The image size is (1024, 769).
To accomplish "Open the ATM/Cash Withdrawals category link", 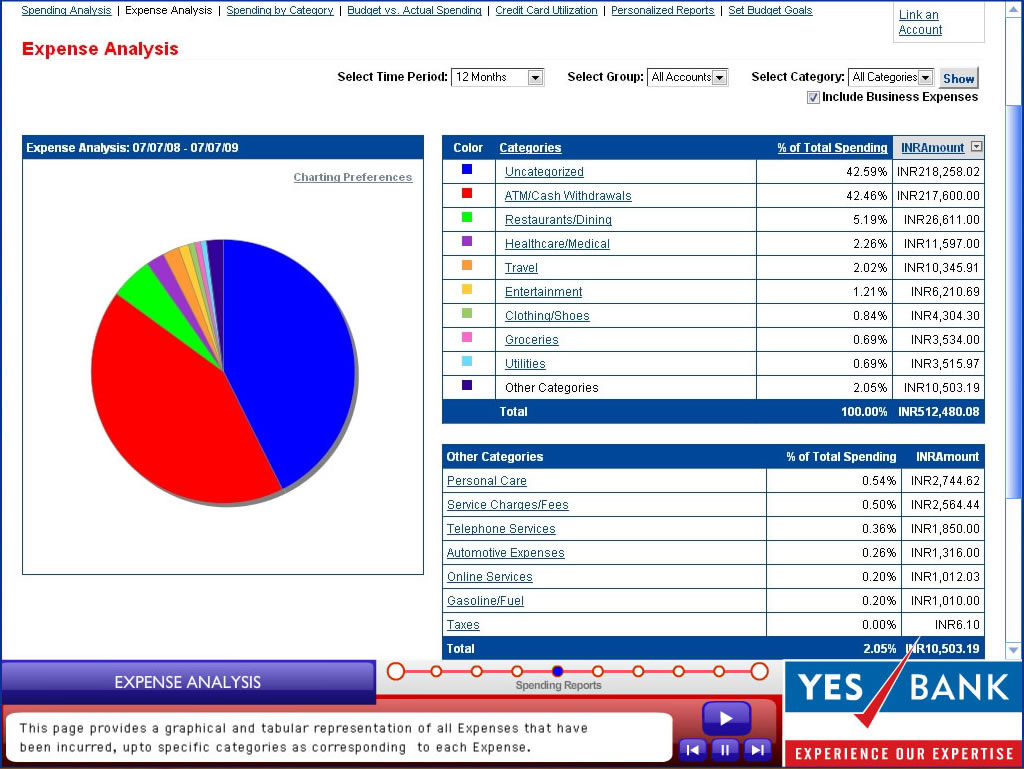I will 568,196.
